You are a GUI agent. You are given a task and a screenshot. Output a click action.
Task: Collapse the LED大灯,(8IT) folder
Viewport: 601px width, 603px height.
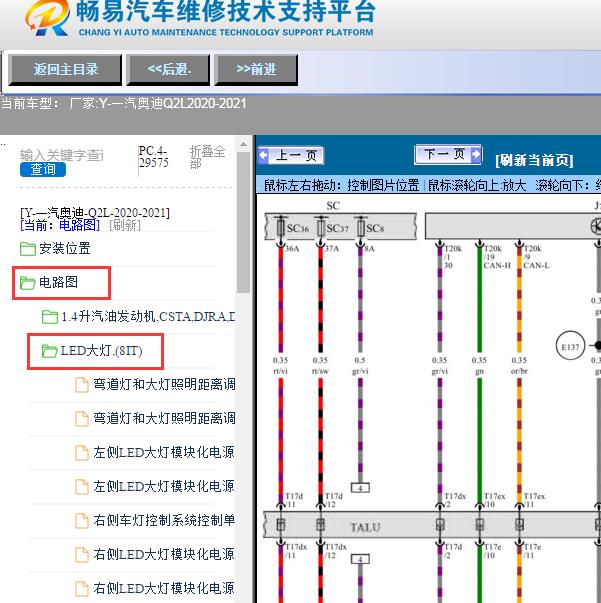tap(102, 351)
